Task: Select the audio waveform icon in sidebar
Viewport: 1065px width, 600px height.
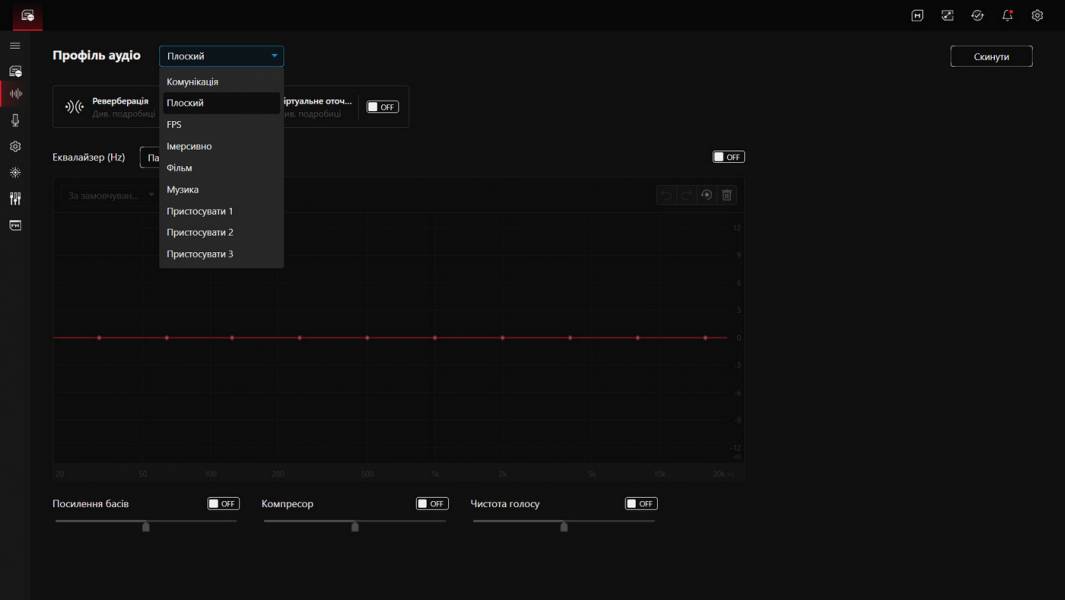Action: (x=15, y=94)
